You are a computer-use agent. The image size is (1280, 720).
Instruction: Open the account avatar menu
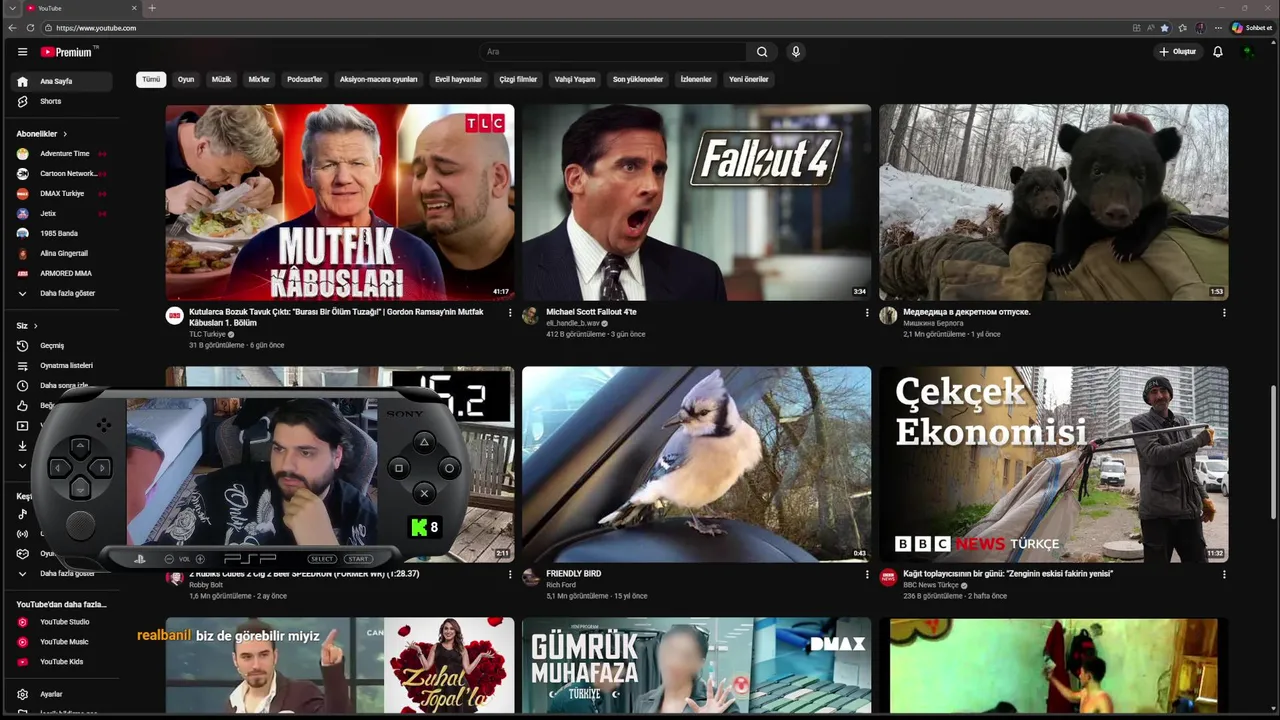pyautogui.click(x=1248, y=52)
